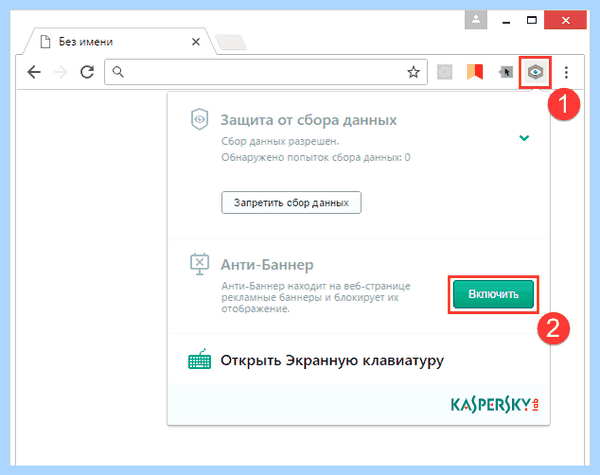Open the Kaspersky Protection extension icon

(535, 72)
